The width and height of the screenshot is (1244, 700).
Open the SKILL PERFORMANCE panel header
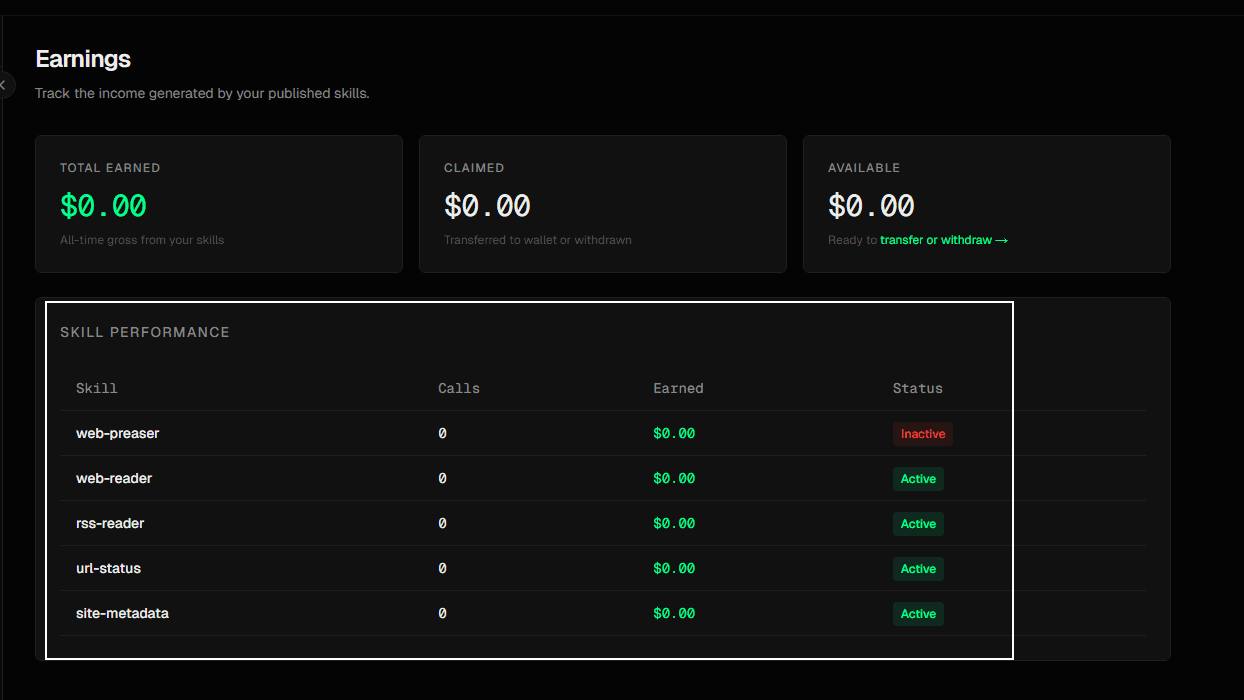click(145, 331)
